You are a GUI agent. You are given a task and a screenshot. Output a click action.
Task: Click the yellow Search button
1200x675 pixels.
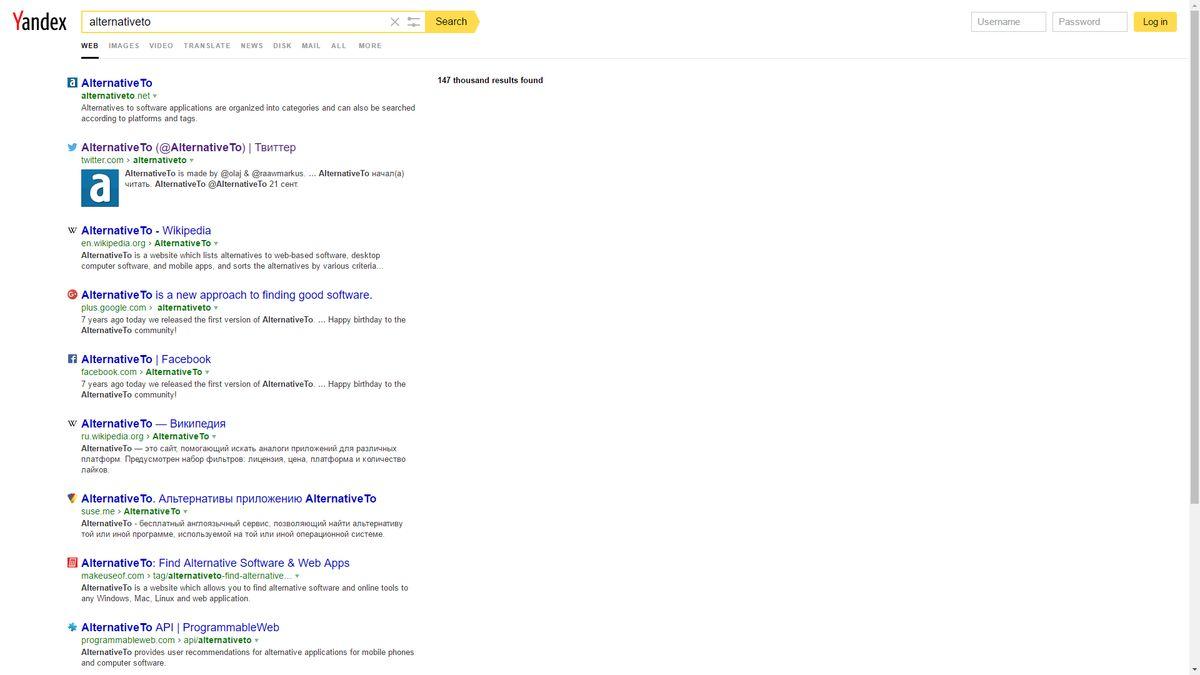[x=451, y=22]
